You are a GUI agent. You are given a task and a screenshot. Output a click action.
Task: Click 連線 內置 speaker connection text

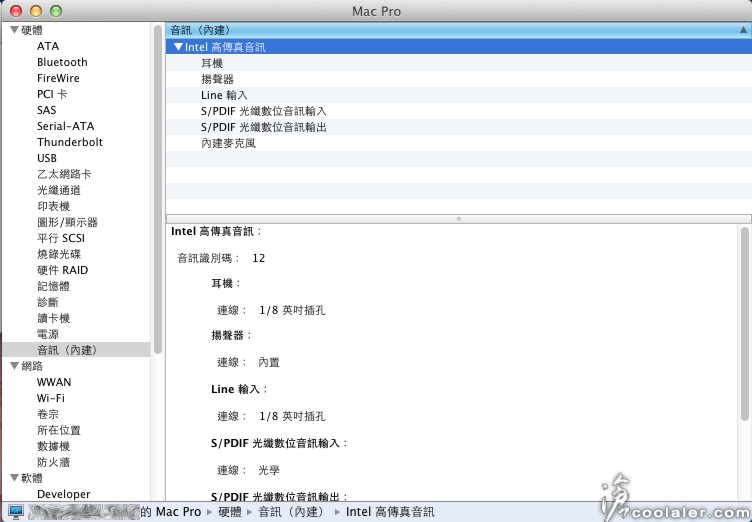point(248,362)
